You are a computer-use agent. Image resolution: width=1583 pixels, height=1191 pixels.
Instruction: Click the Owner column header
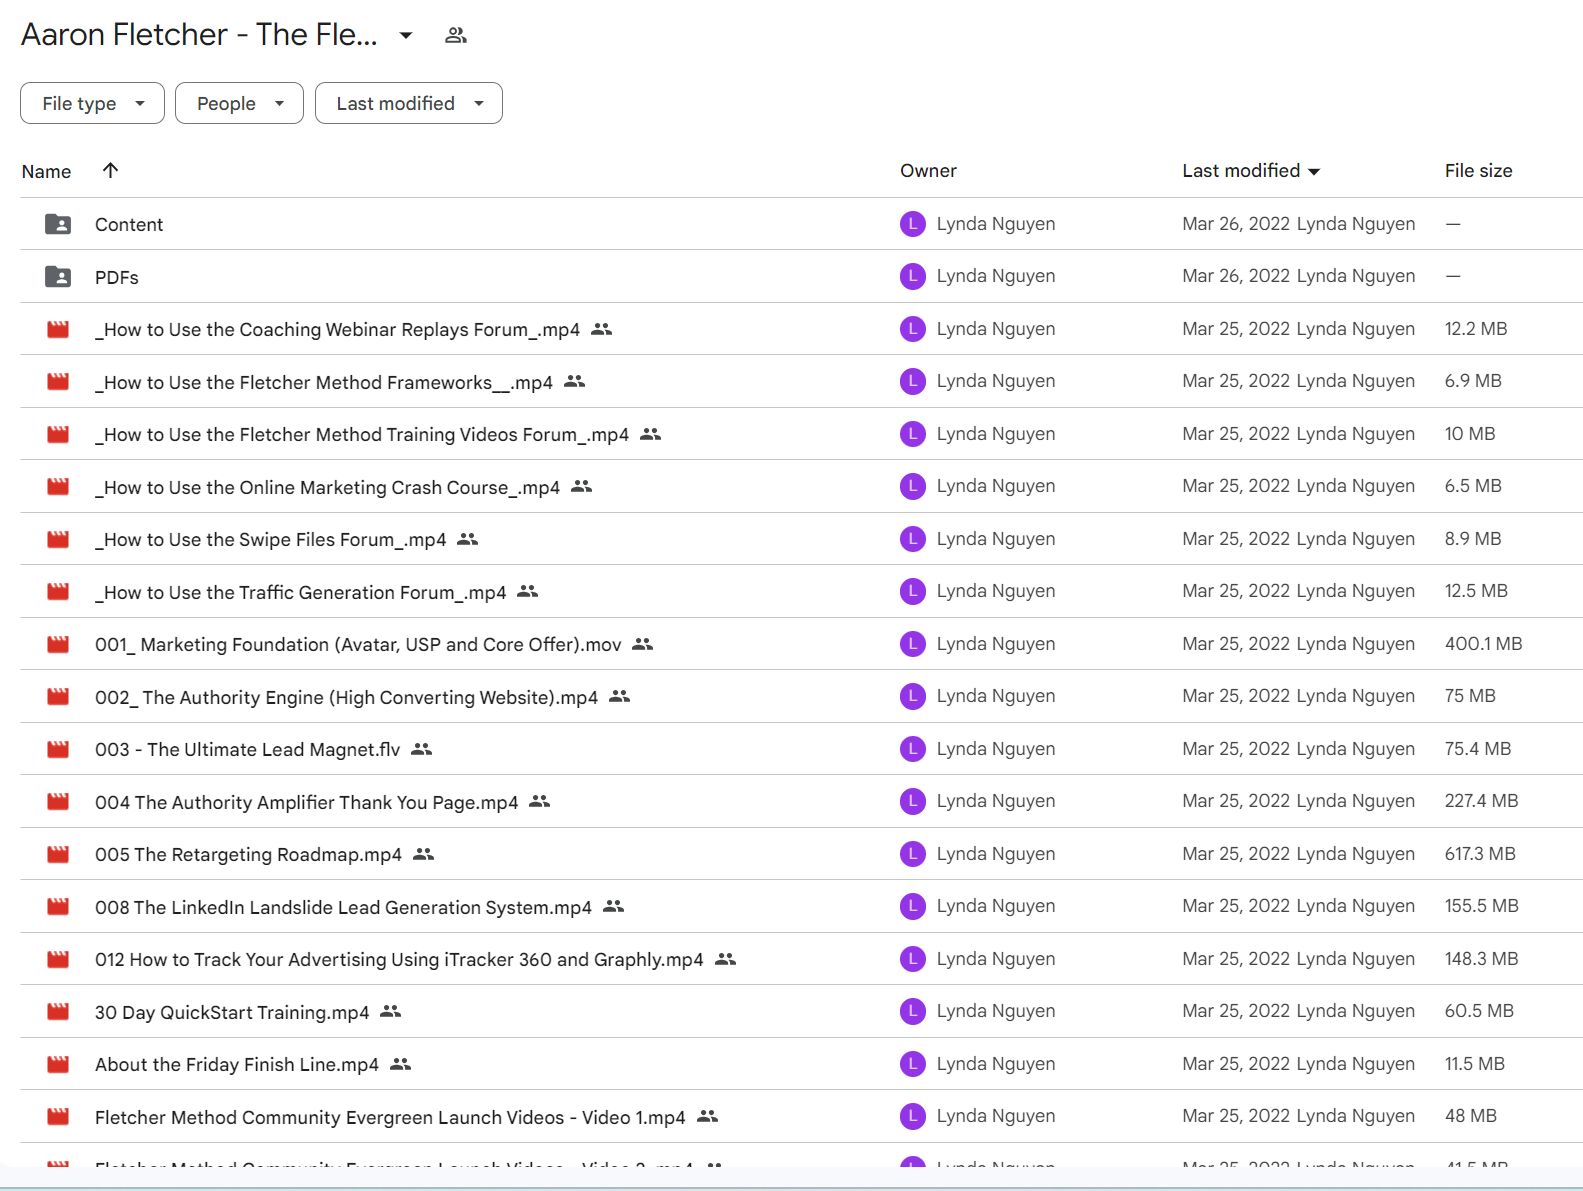[x=928, y=171]
